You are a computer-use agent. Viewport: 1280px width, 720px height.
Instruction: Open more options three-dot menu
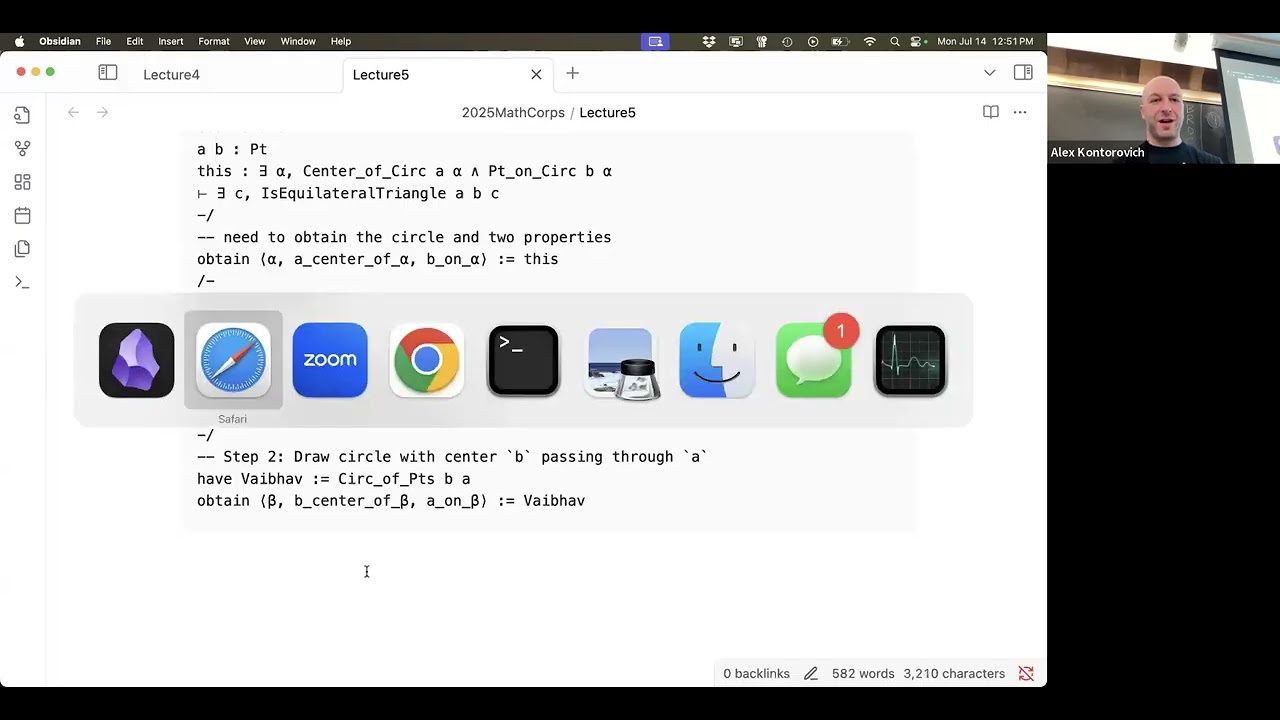click(1020, 112)
